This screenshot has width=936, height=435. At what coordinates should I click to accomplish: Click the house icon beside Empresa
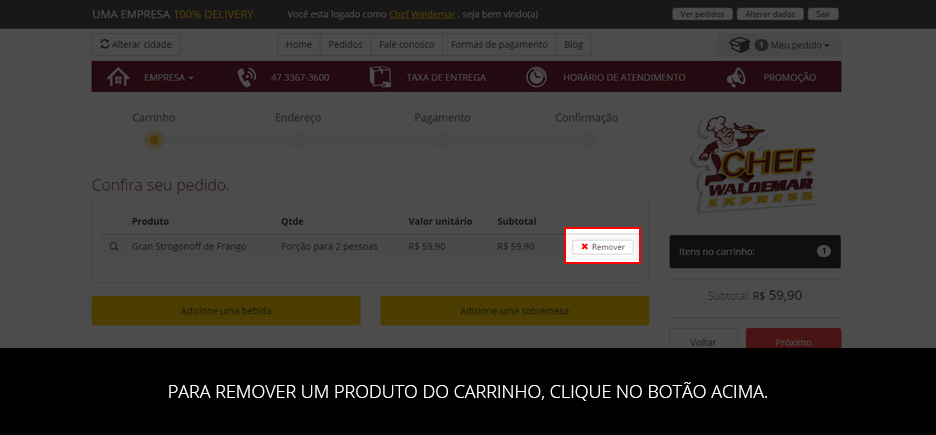click(x=118, y=77)
